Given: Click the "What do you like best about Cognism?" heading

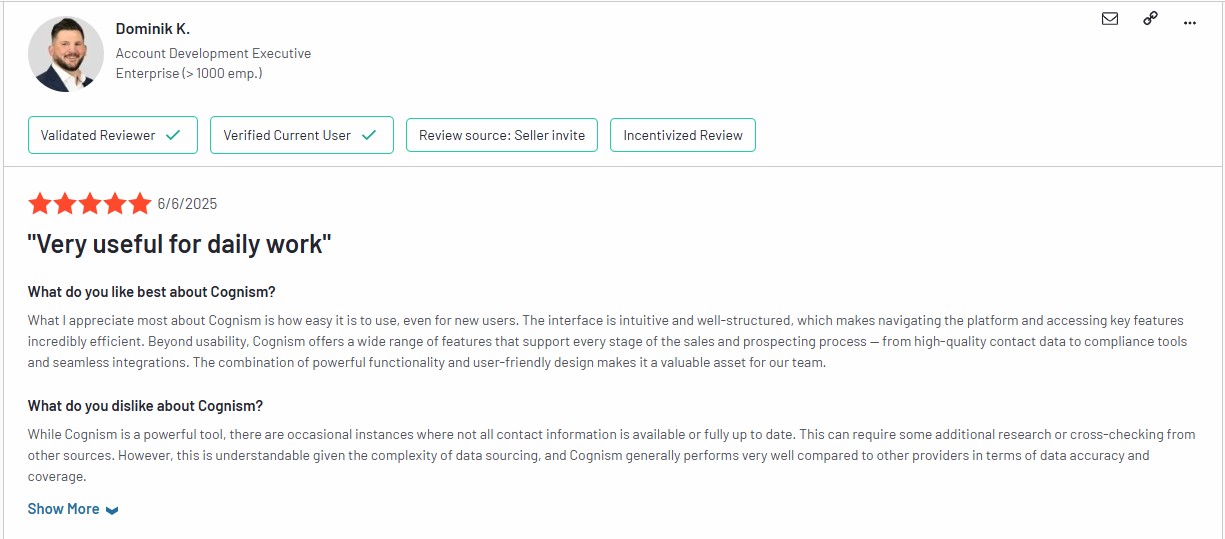Looking at the screenshot, I should point(151,292).
